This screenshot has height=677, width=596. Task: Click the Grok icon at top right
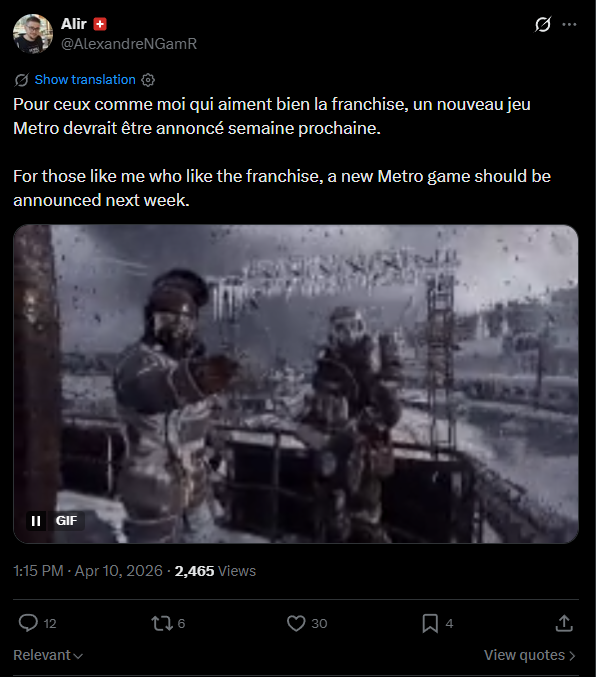(542, 24)
